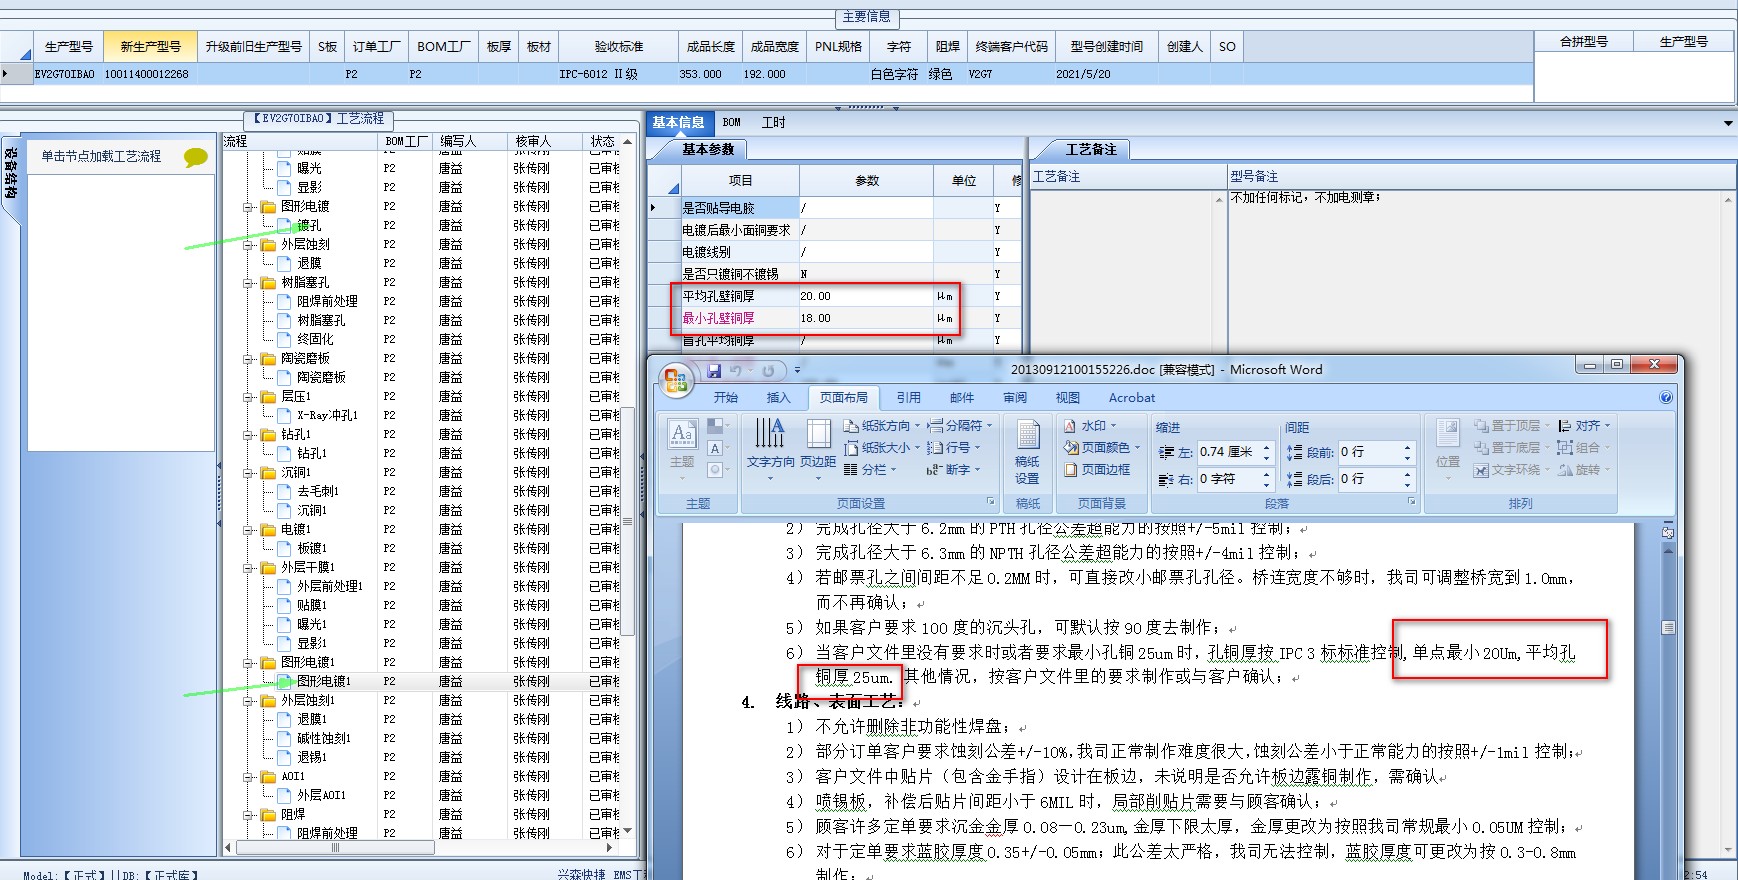
Task: Open the 插入 ribbon tab in Word
Action: pos(778,397)
